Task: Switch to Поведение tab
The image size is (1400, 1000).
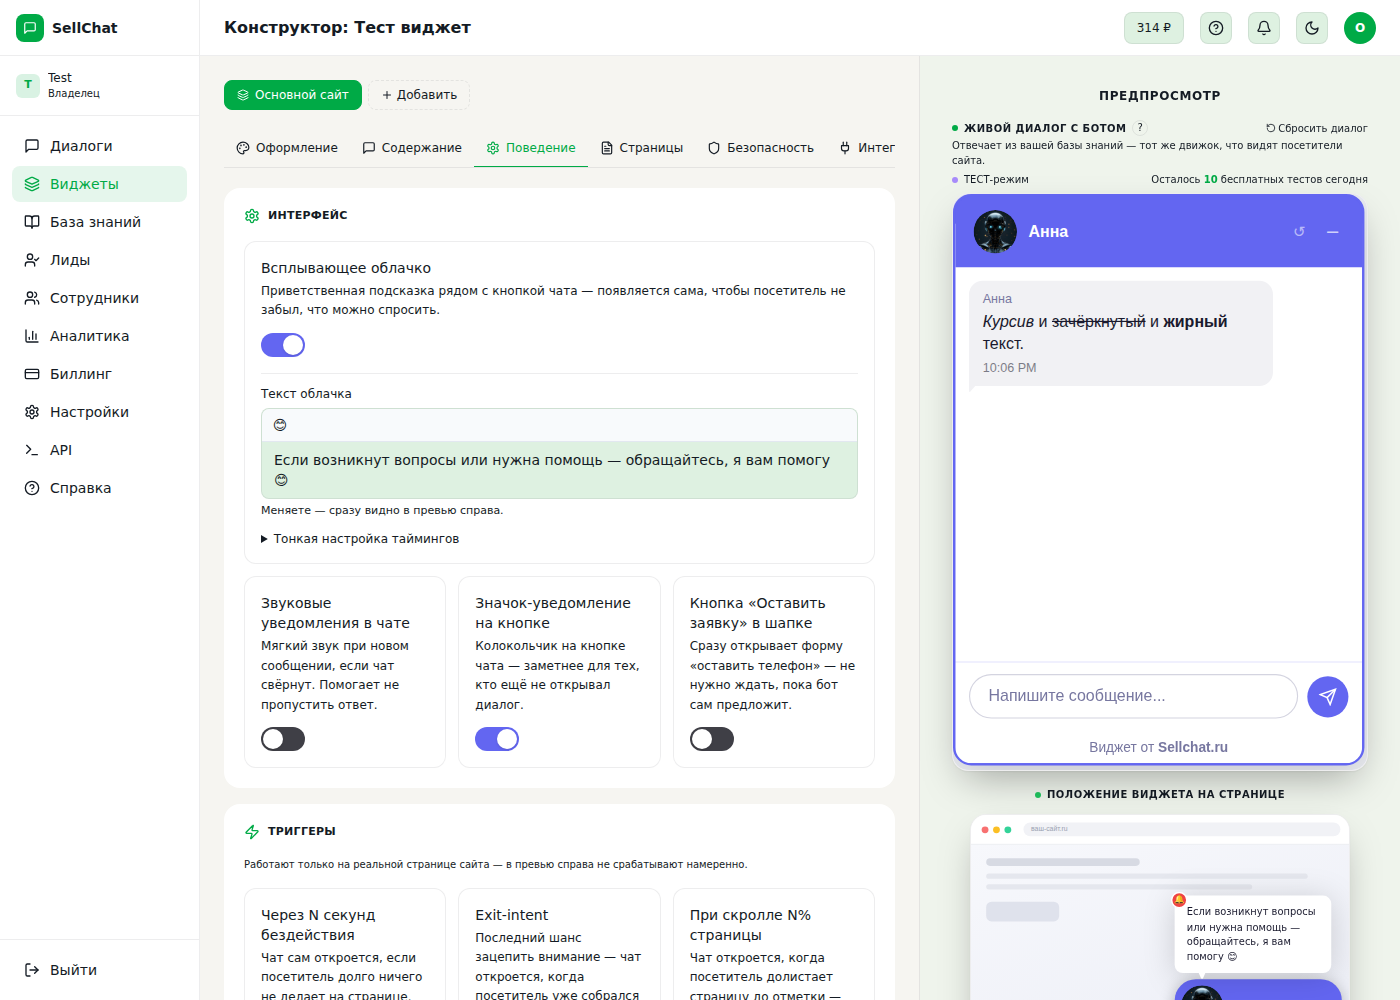Action: [531, 148]
